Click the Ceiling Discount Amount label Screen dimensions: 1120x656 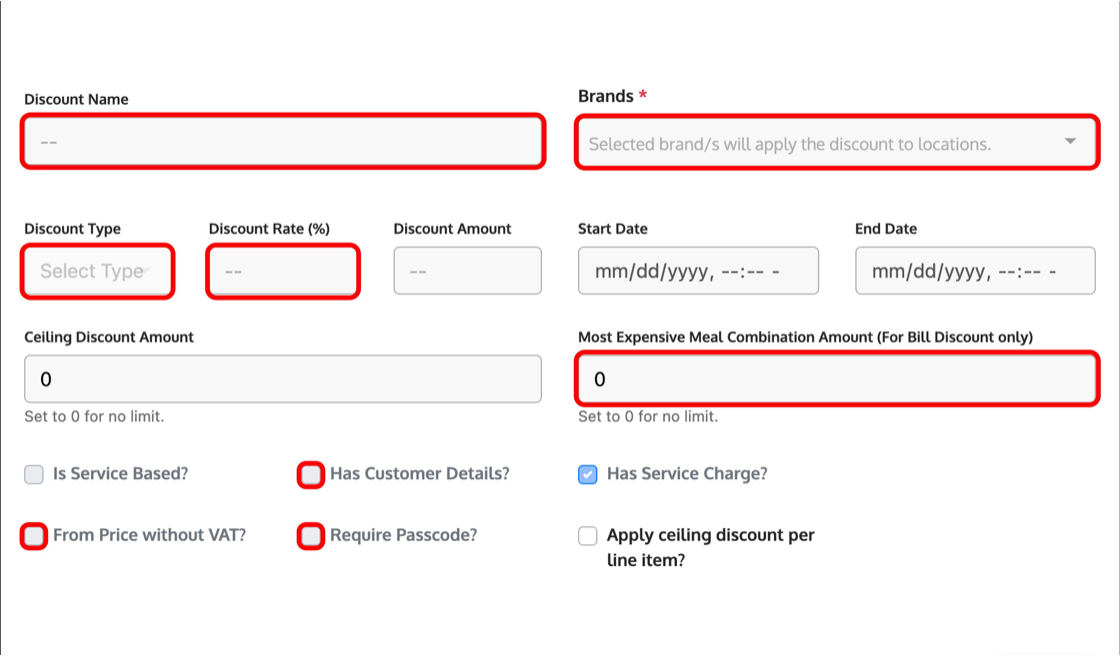[109, 337]
